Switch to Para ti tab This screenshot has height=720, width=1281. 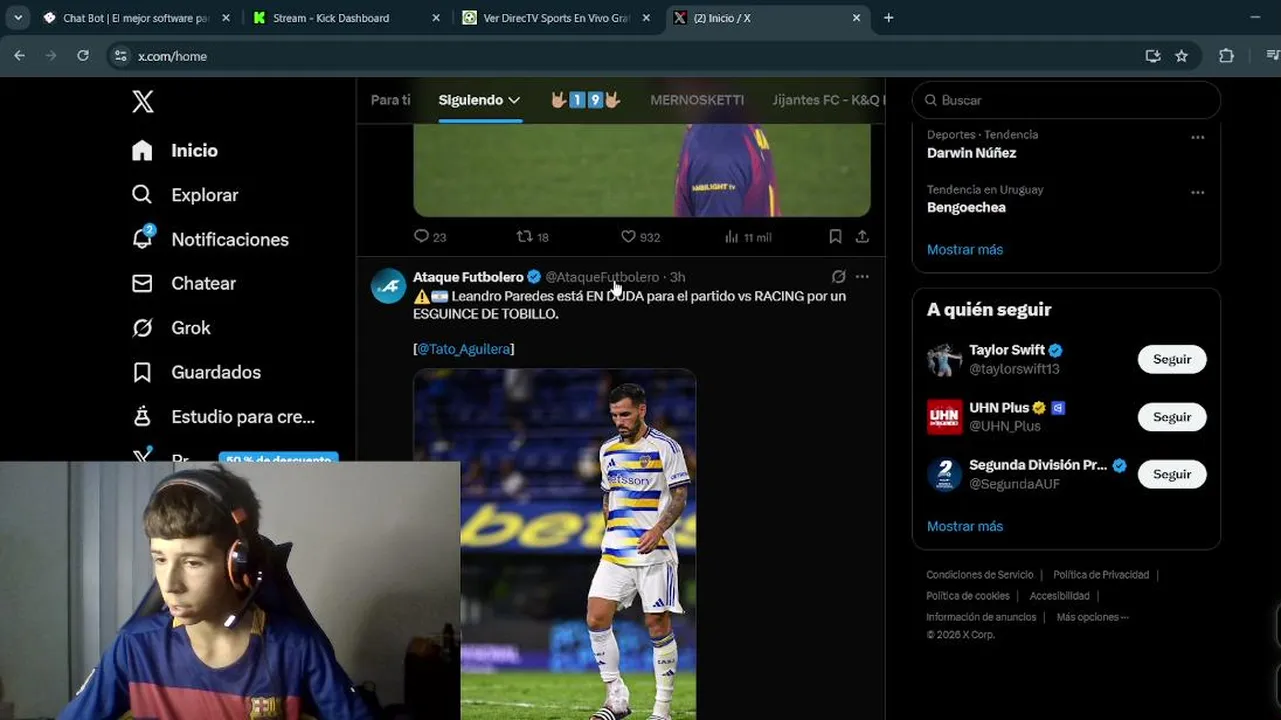coord(390,100)
